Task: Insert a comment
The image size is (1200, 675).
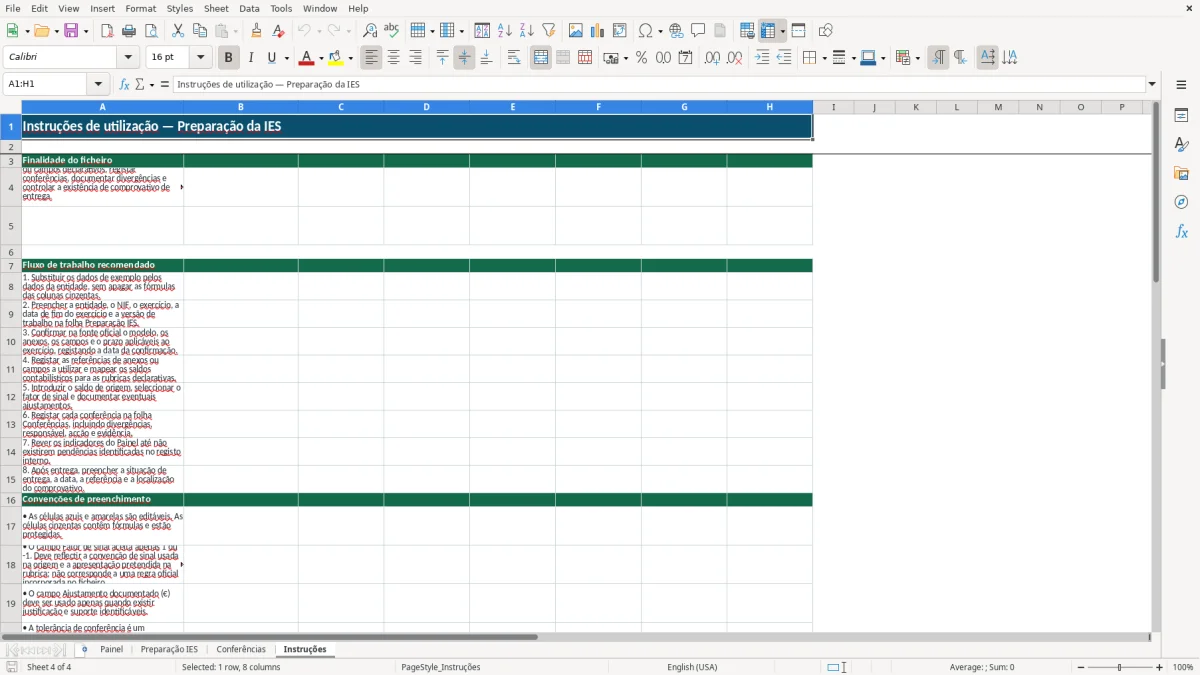Action: pos(698,31)
